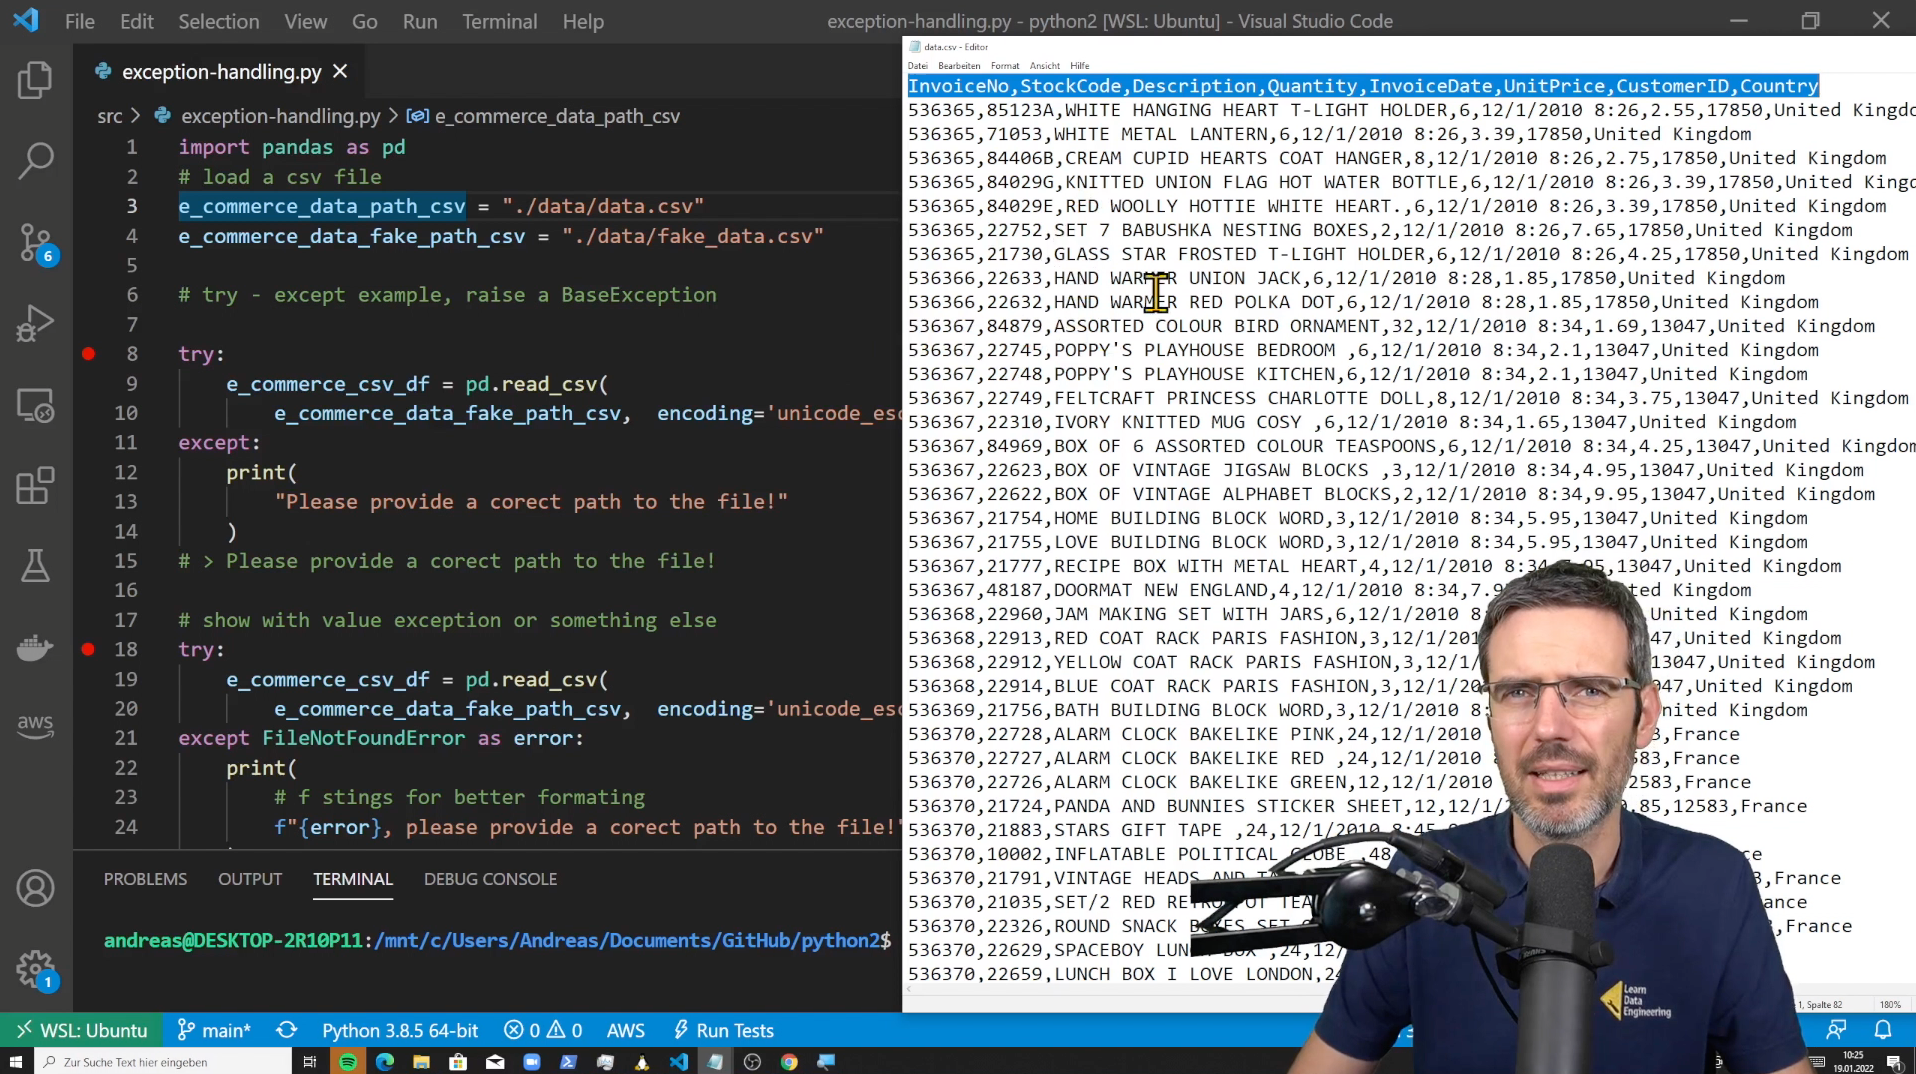This screenshot has height=1074, width=1916.
Task: Open the Linux penguin app from the taskbar
Action: coord(642,1061)
